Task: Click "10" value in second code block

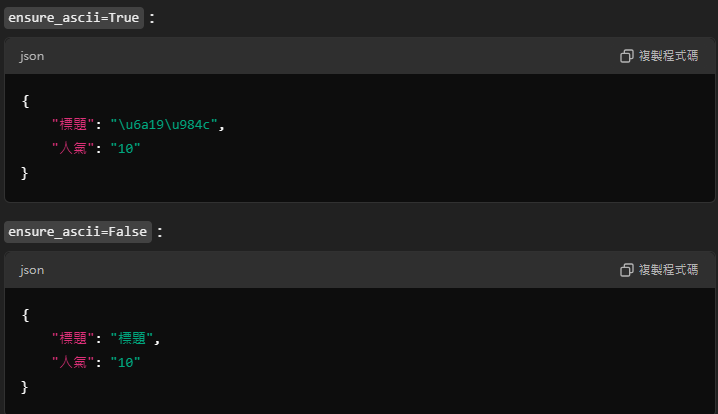Action: pos(125,362)
